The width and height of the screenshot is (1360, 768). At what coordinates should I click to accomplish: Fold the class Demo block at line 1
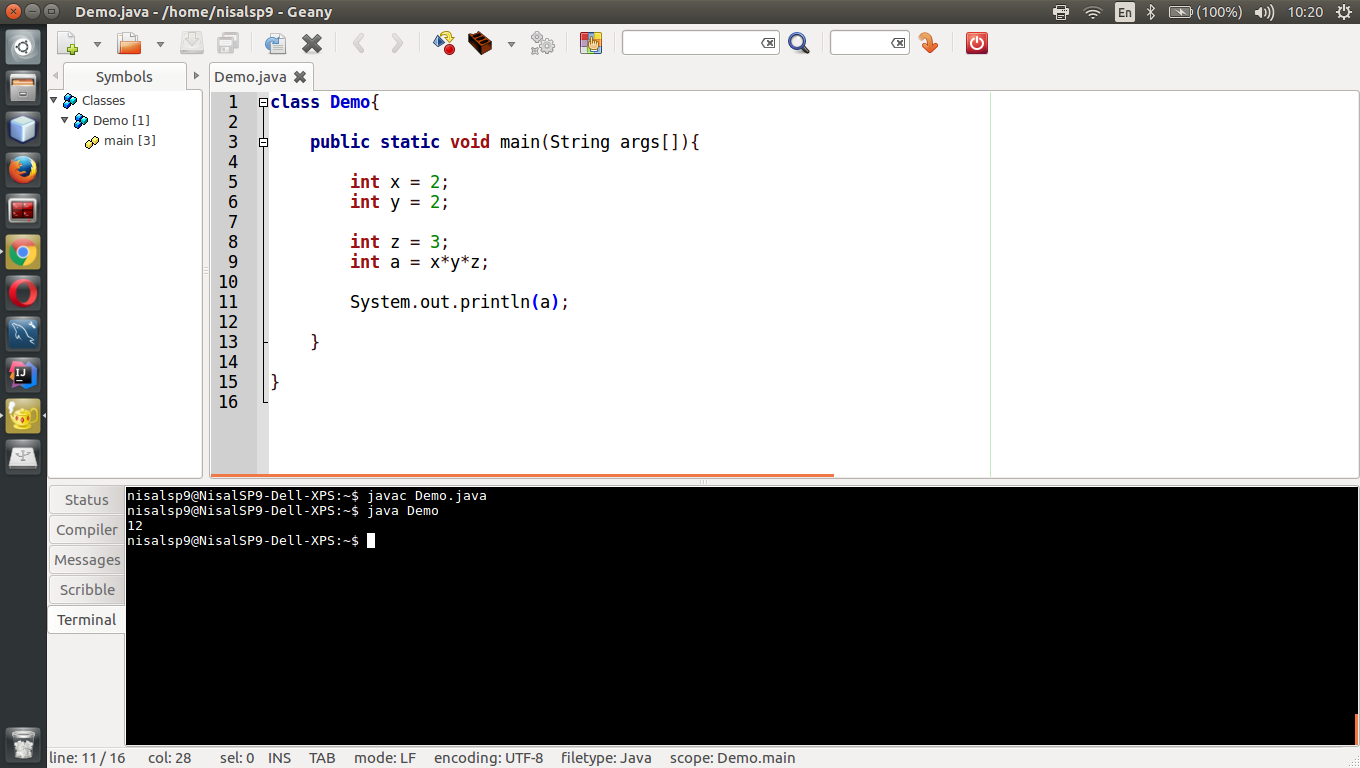click(x=263, y=102)
